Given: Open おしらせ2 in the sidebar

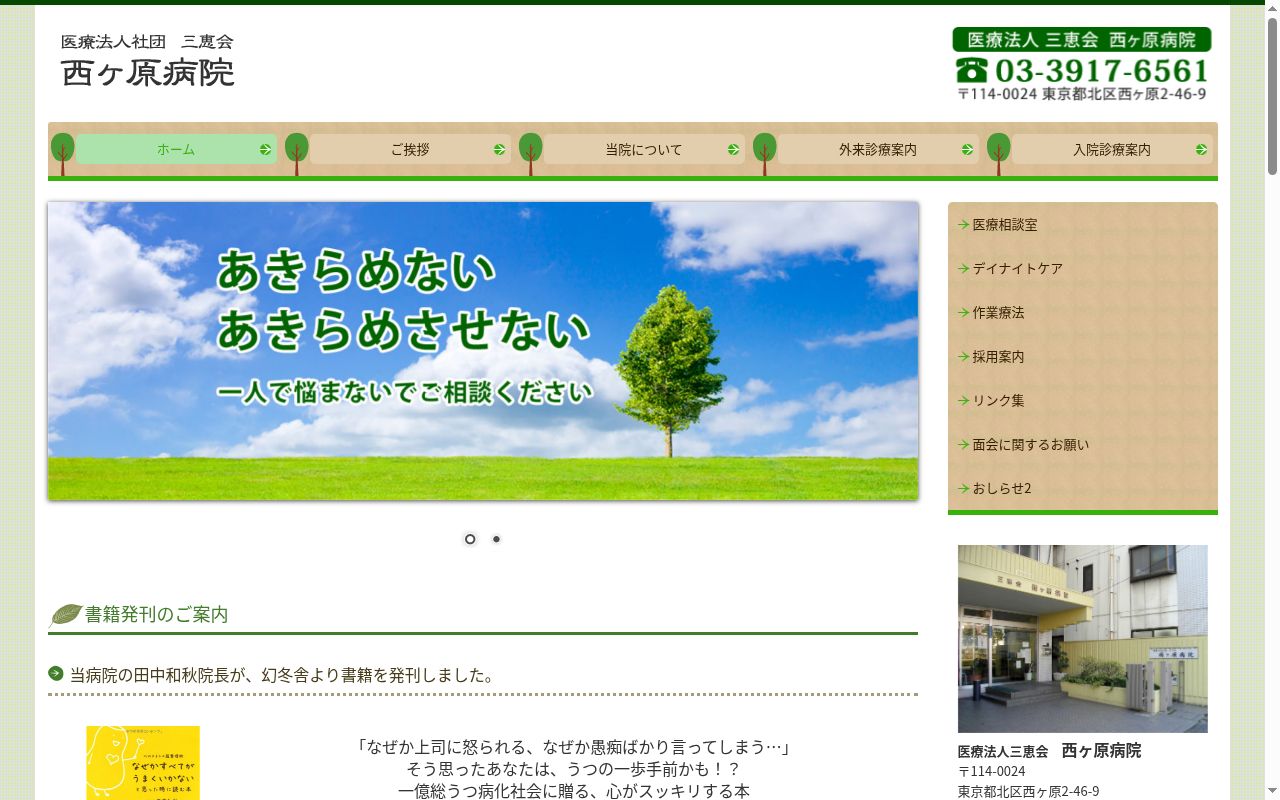Looking at the screenshot, I should [x=1002, y=489].
